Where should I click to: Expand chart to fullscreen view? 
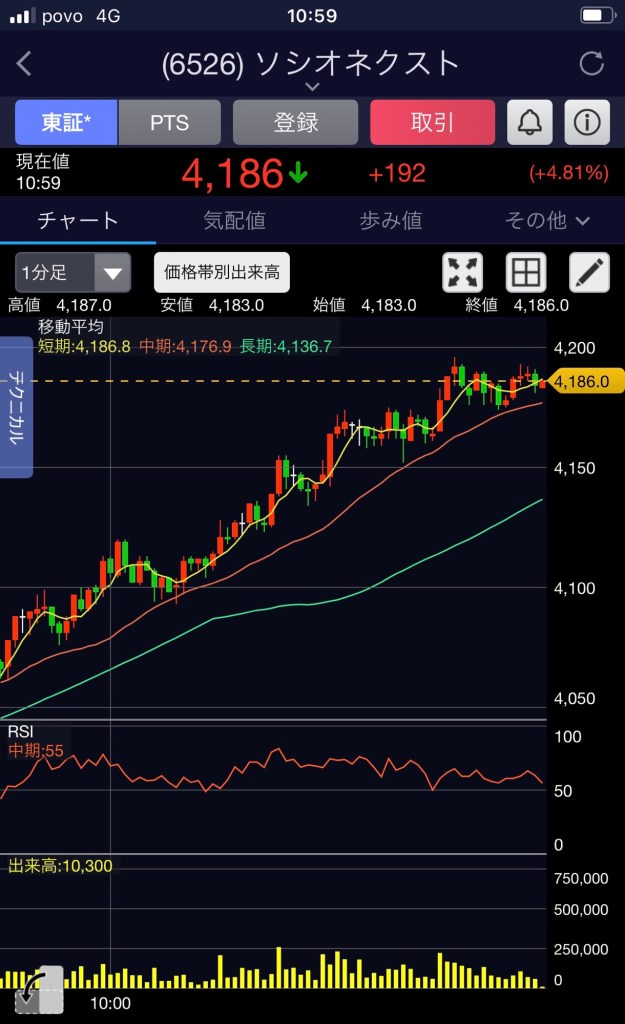coord(462,272)
